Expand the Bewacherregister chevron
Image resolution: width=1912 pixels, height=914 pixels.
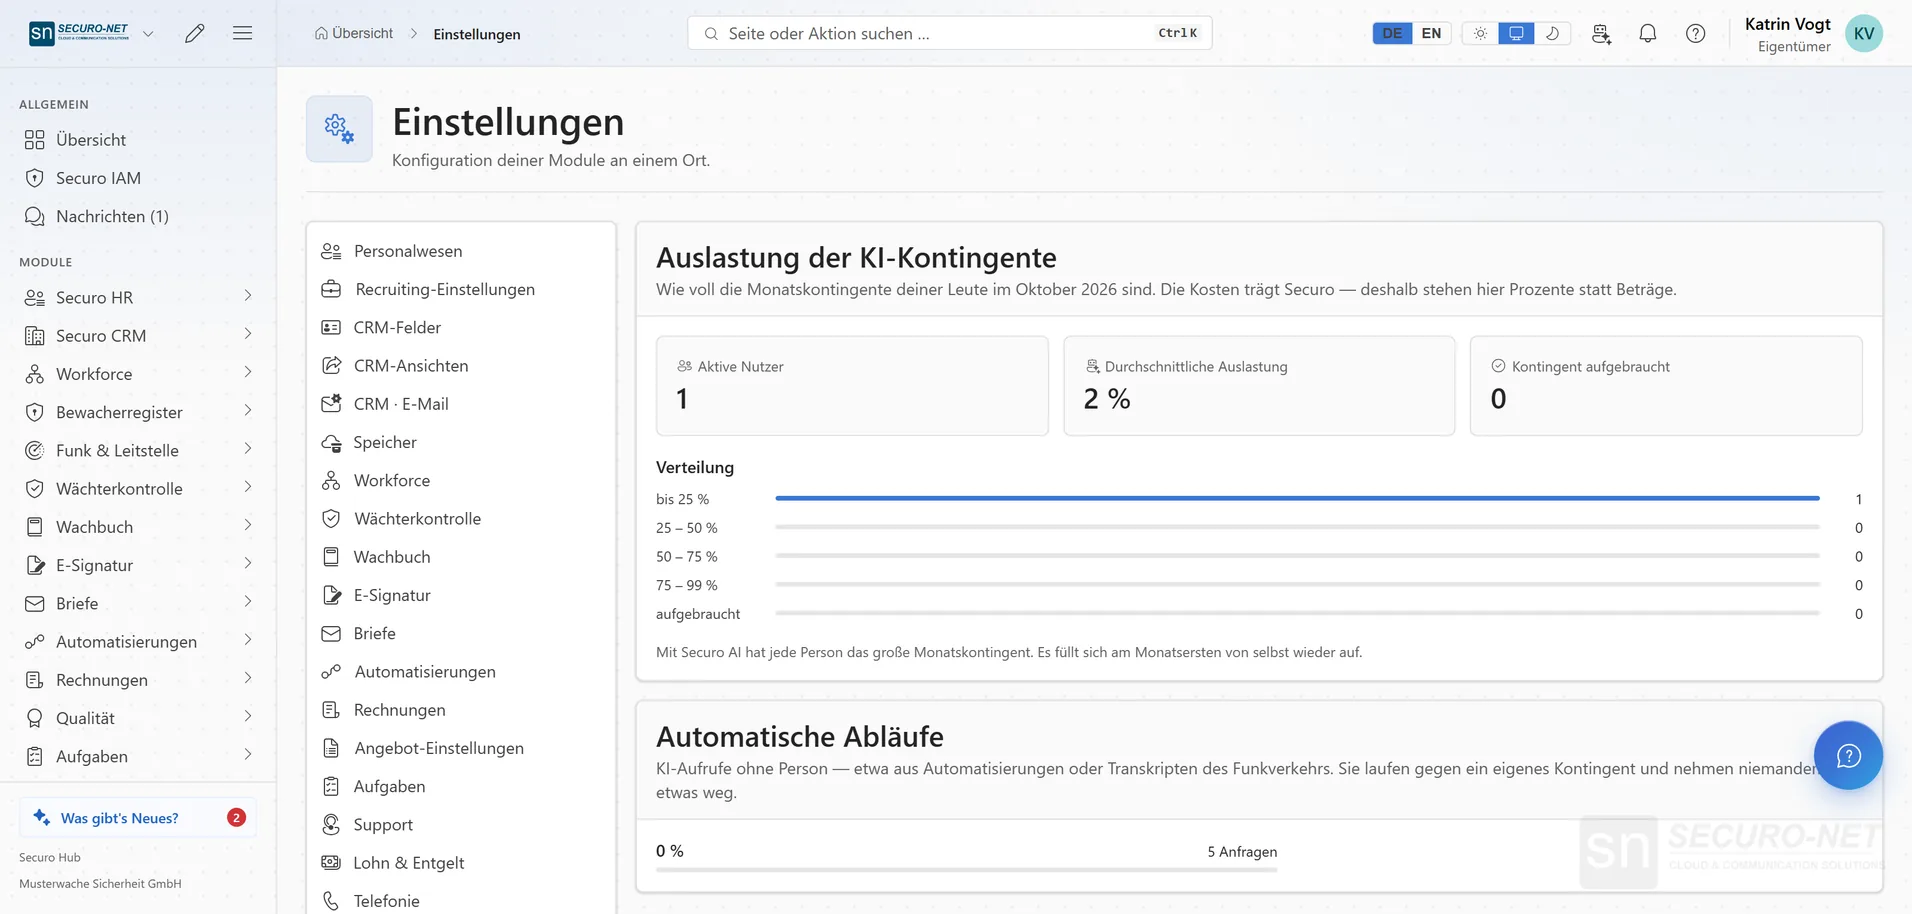tap(248, 411)
